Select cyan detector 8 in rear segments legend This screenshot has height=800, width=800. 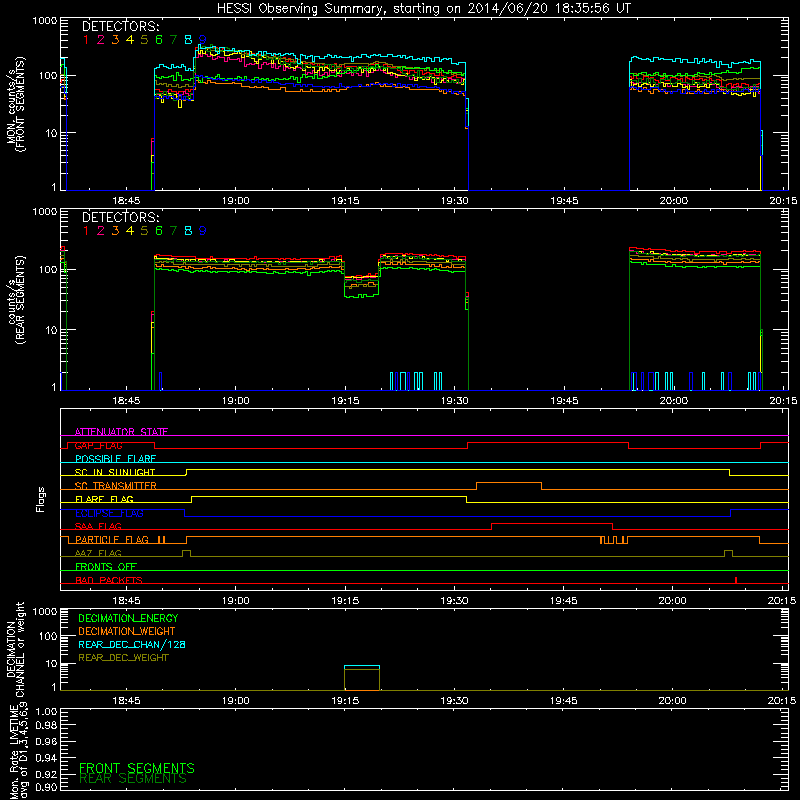(x=188, y=231)
